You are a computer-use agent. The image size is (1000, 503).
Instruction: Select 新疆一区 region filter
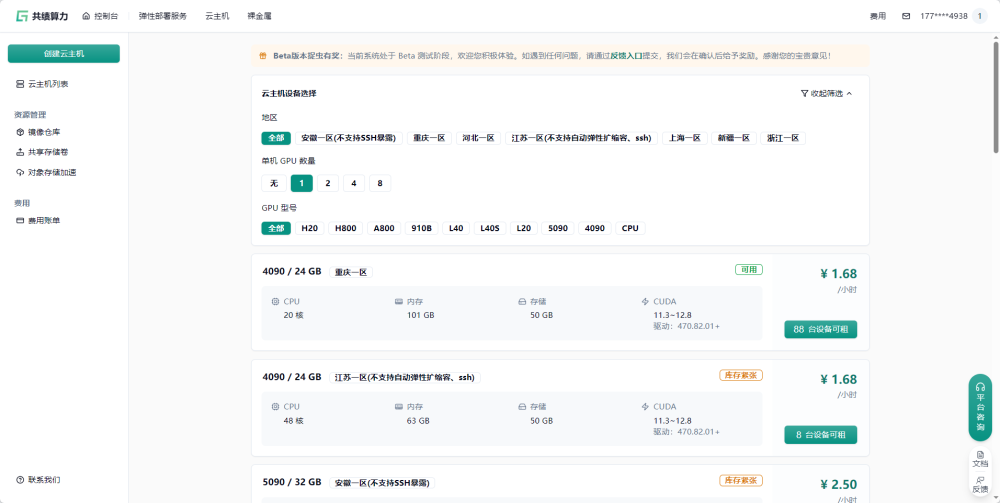[x=734, y=138]
